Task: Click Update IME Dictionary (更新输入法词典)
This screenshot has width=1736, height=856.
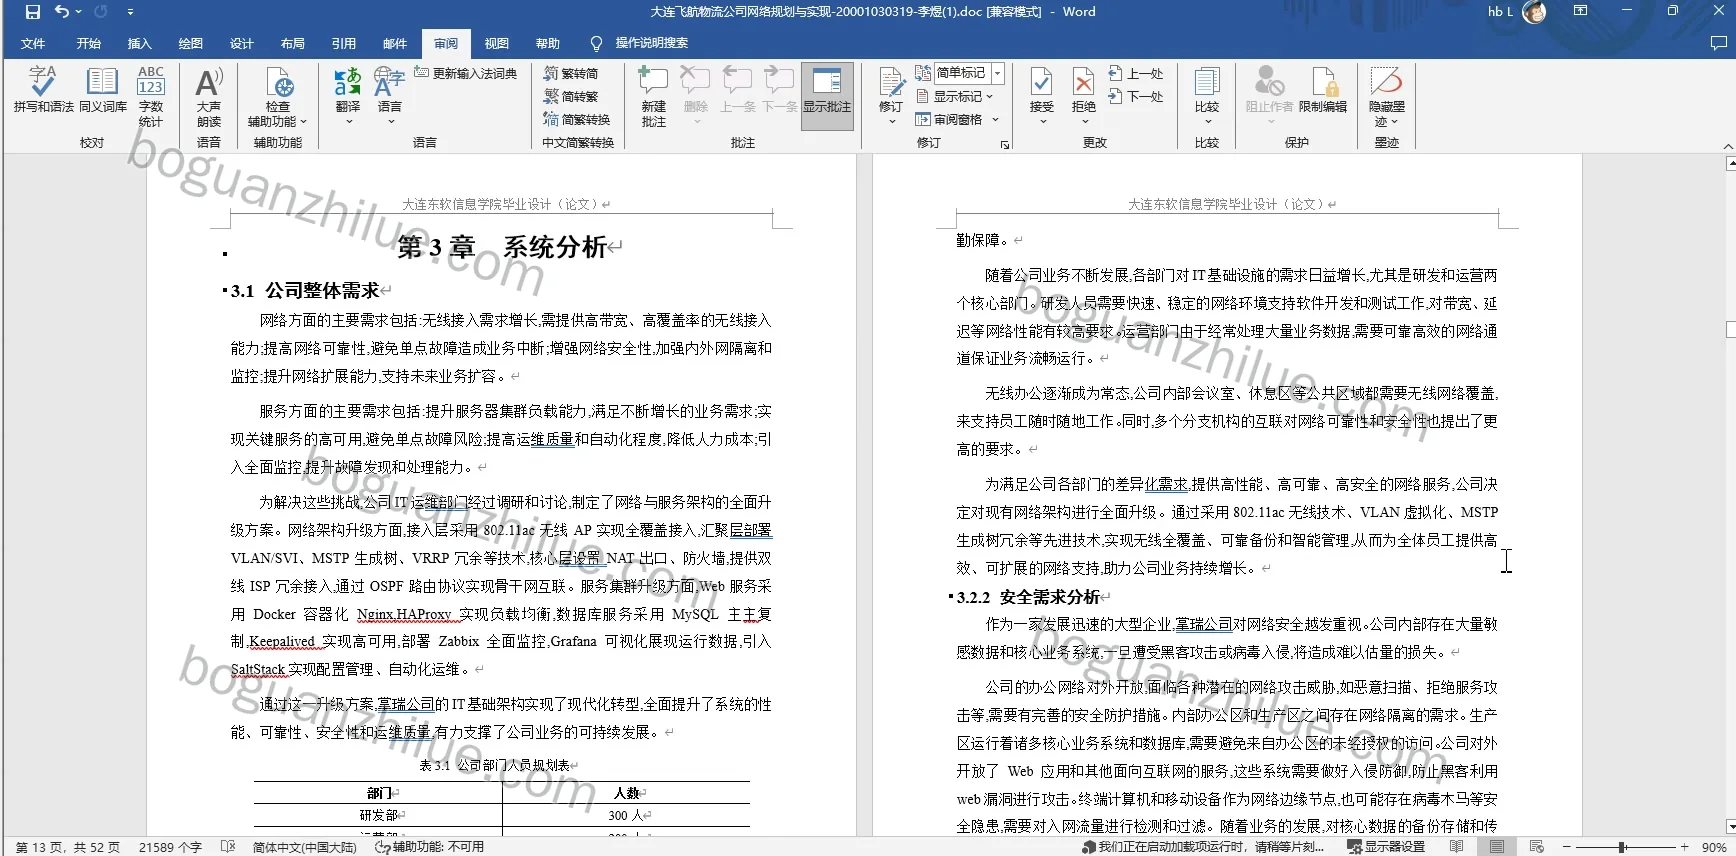Action: click(x=466, y=73)
